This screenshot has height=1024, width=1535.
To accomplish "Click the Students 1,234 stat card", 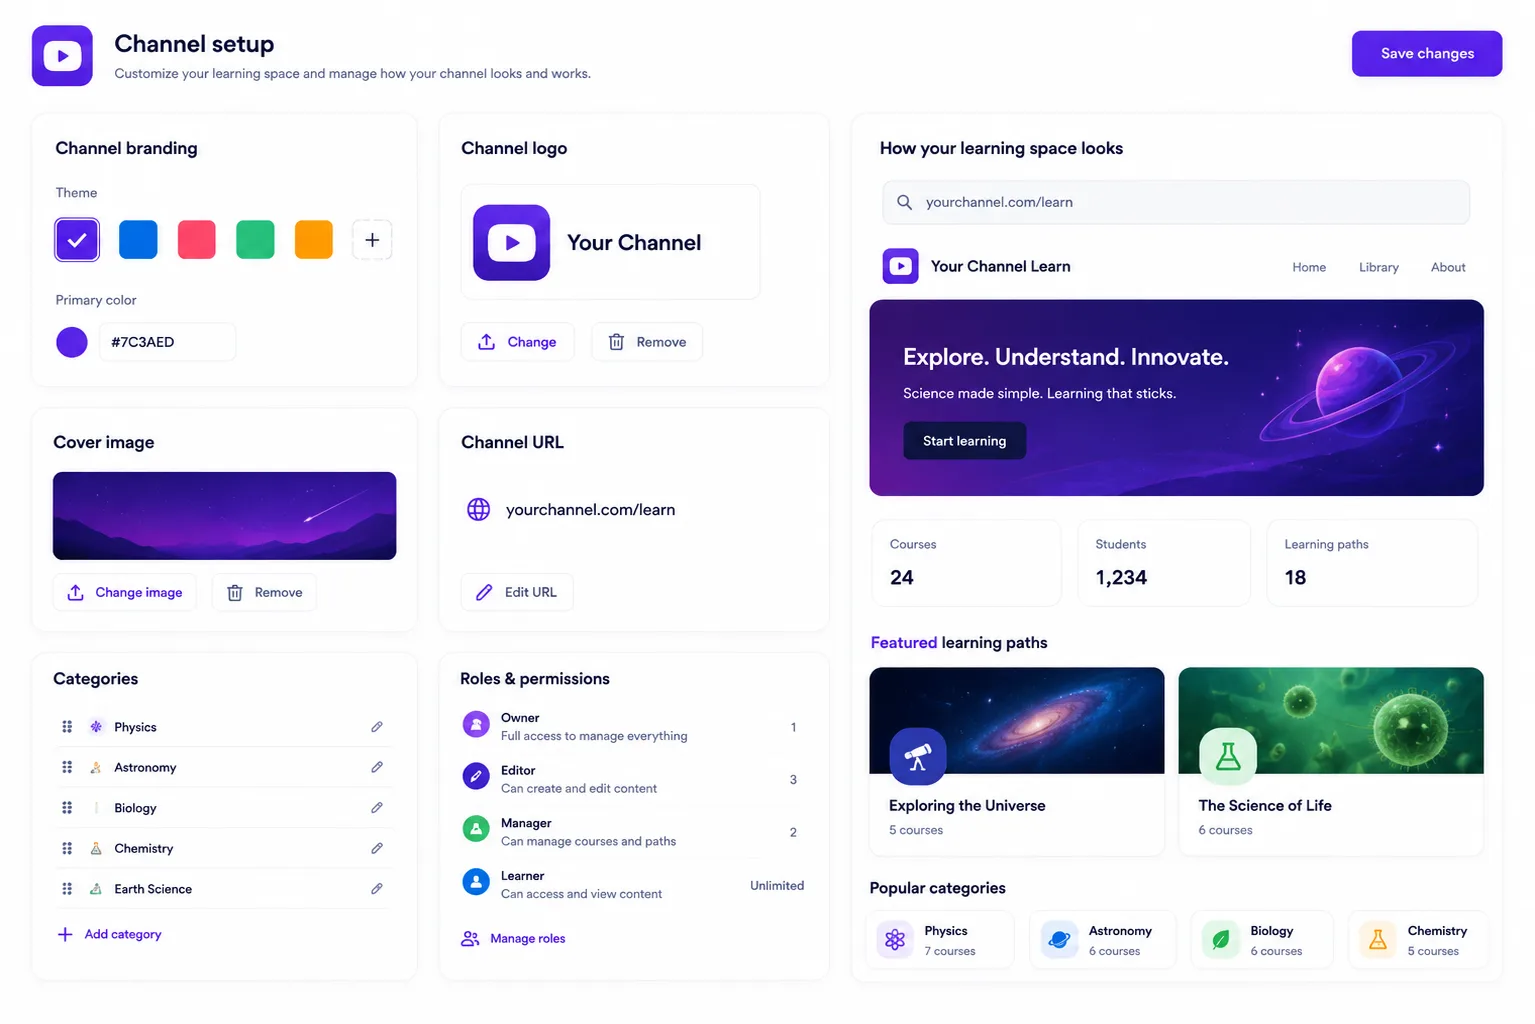I will 1164,563.
